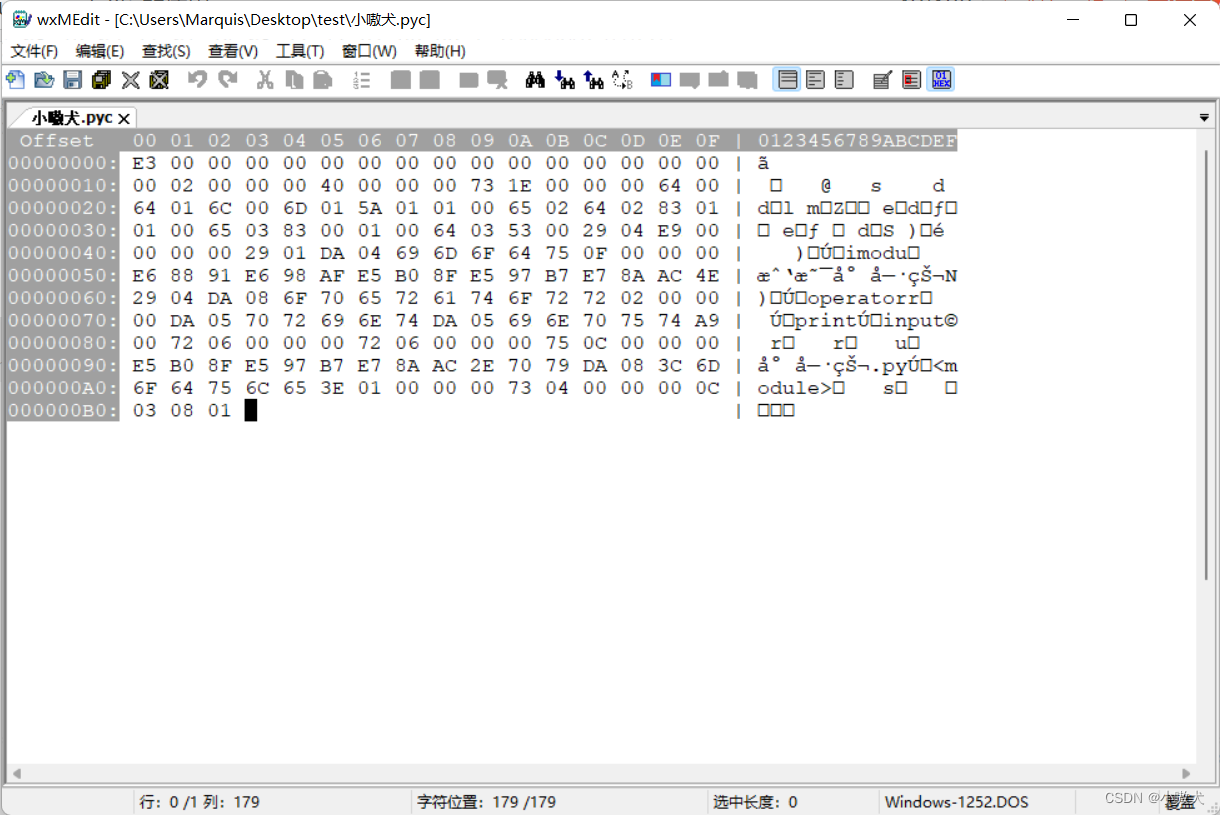Image resolution: width=1220 pixels, height=815 pixels.
Task: Click the Cut scissors icon
Action: [265, 80]
